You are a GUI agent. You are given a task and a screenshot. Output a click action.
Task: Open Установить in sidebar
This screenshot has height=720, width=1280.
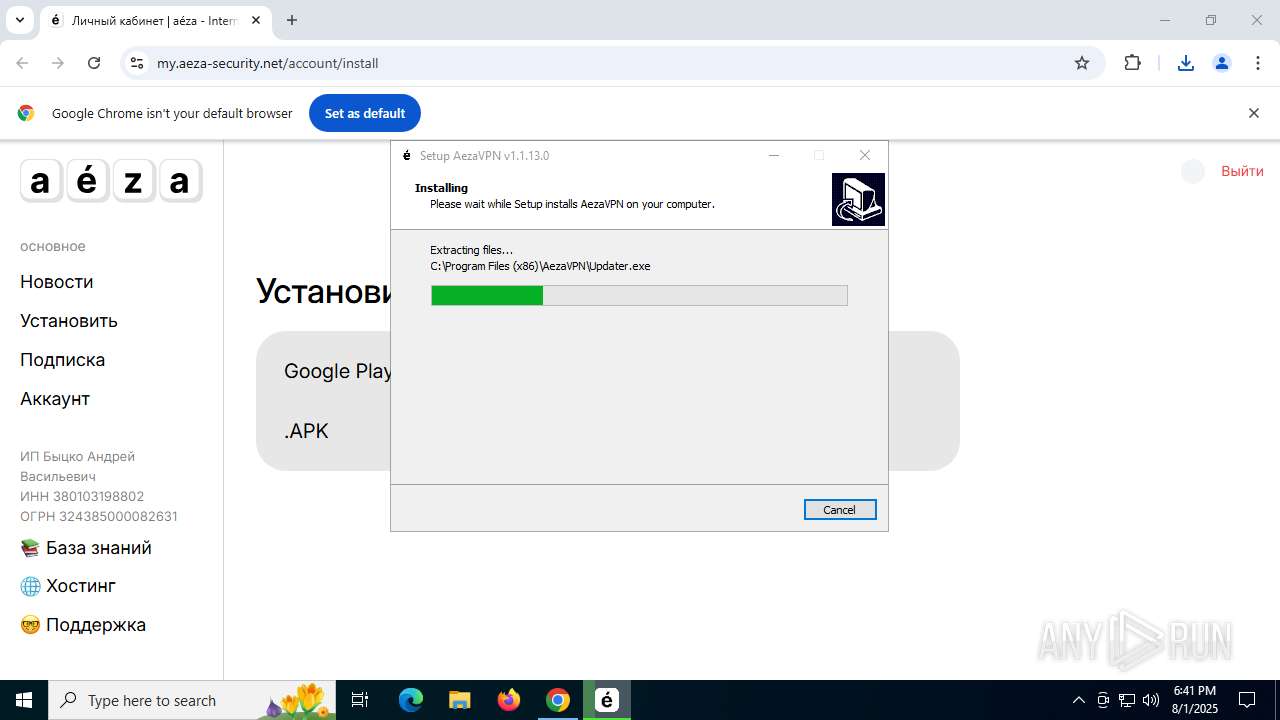pos(69,321)
